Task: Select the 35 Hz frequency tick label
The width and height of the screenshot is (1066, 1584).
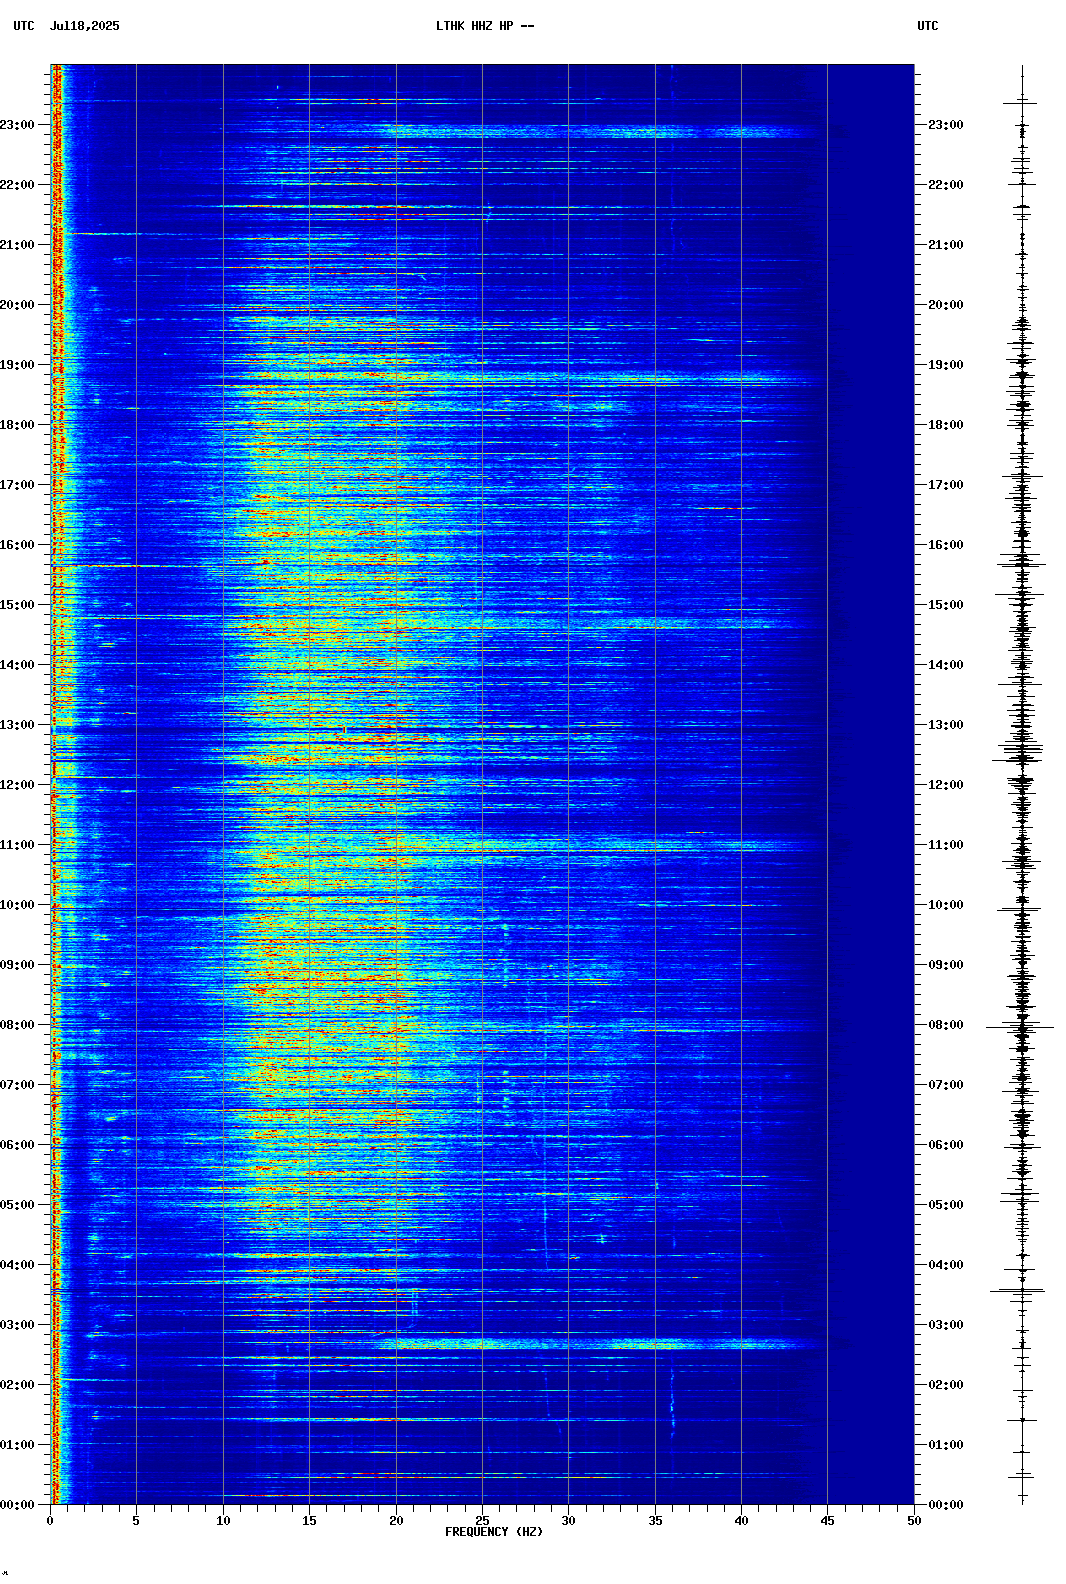Action: [x=655, y=1521]
